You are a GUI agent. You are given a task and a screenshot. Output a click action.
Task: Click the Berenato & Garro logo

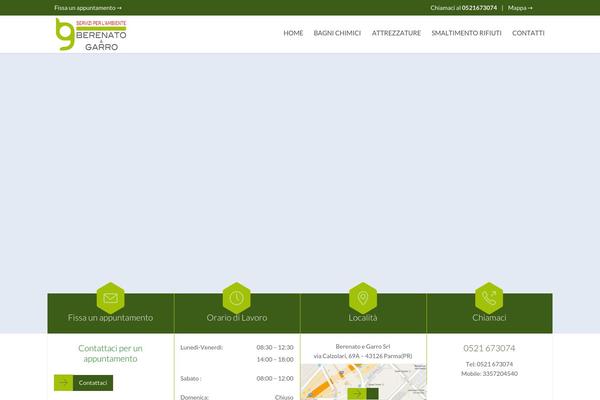91,34
